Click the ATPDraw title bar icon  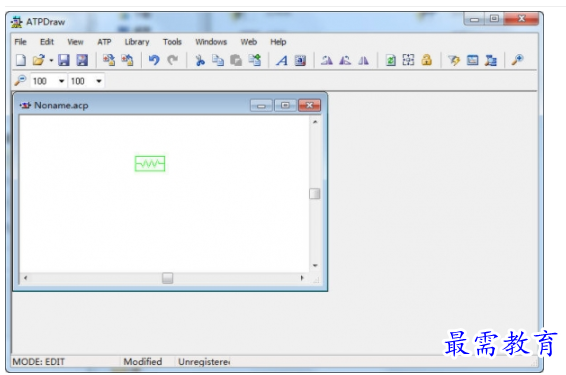[x=17, y=22]
